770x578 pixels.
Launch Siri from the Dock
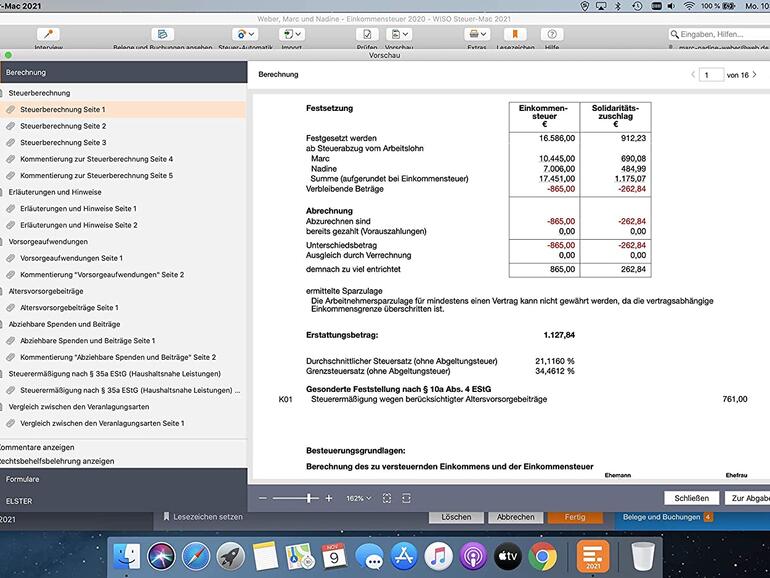161,556
